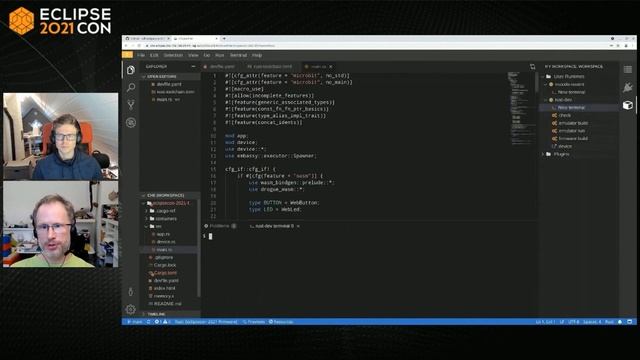Open app.rs in the file tree

(163, 234)
